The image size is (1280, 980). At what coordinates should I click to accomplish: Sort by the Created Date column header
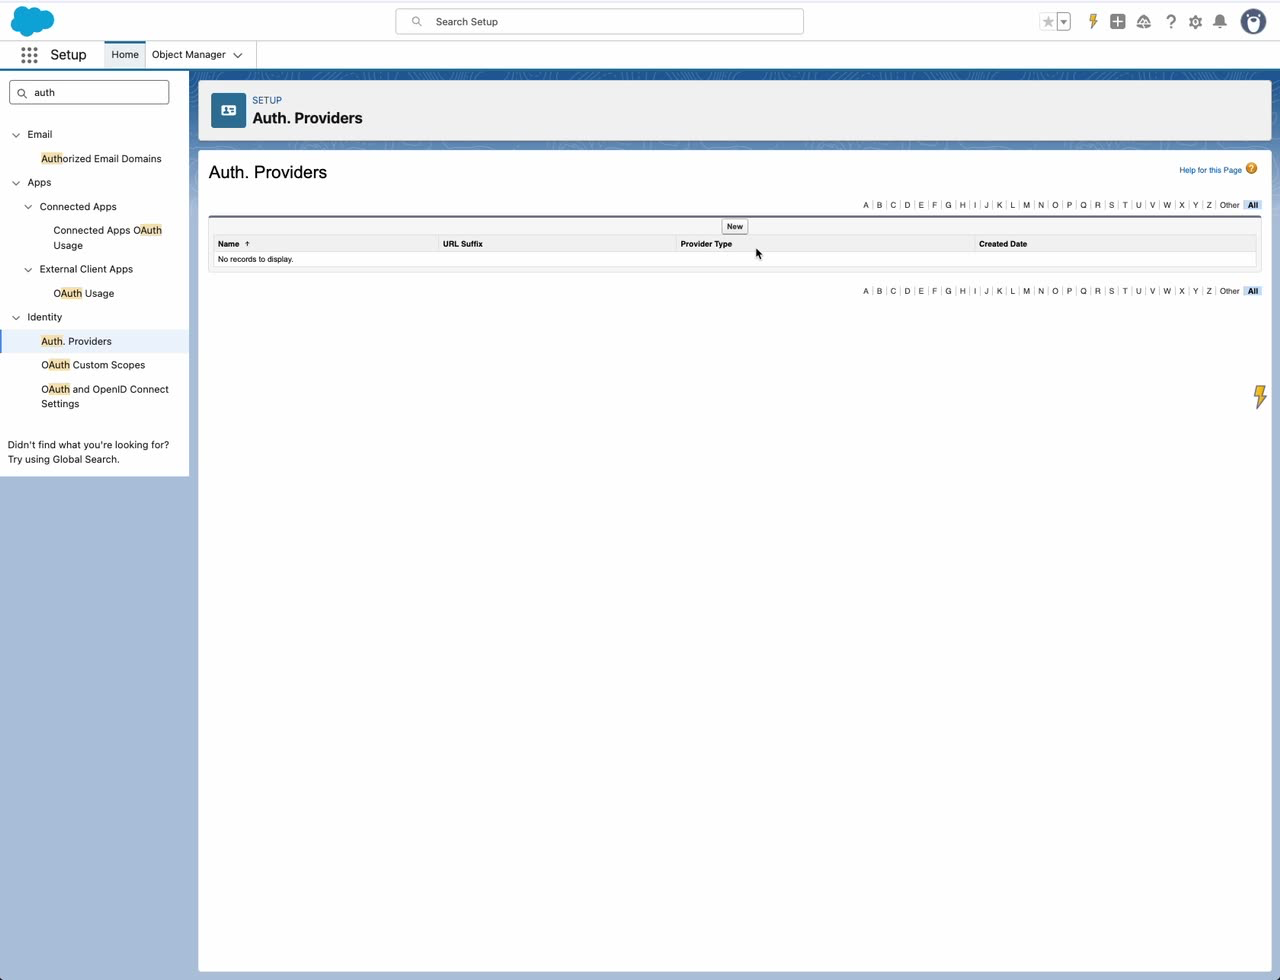point(1003,244)
